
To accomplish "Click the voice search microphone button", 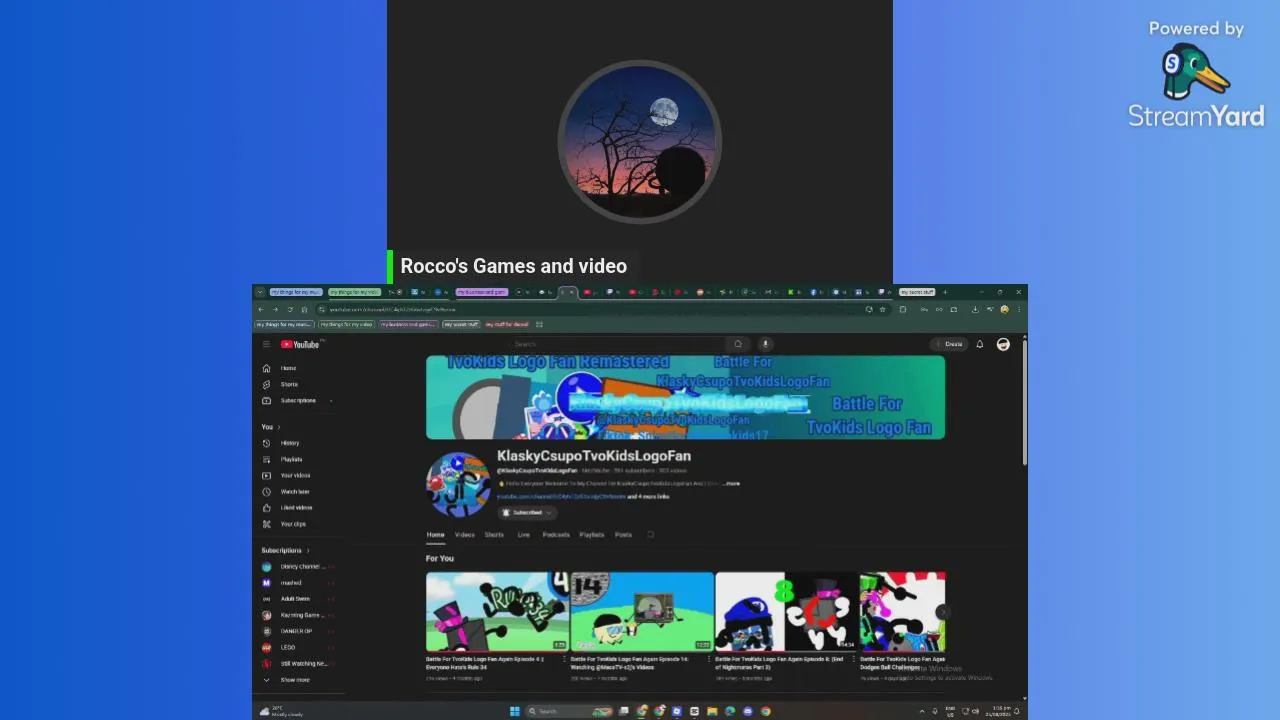I will tap(765, 344).
